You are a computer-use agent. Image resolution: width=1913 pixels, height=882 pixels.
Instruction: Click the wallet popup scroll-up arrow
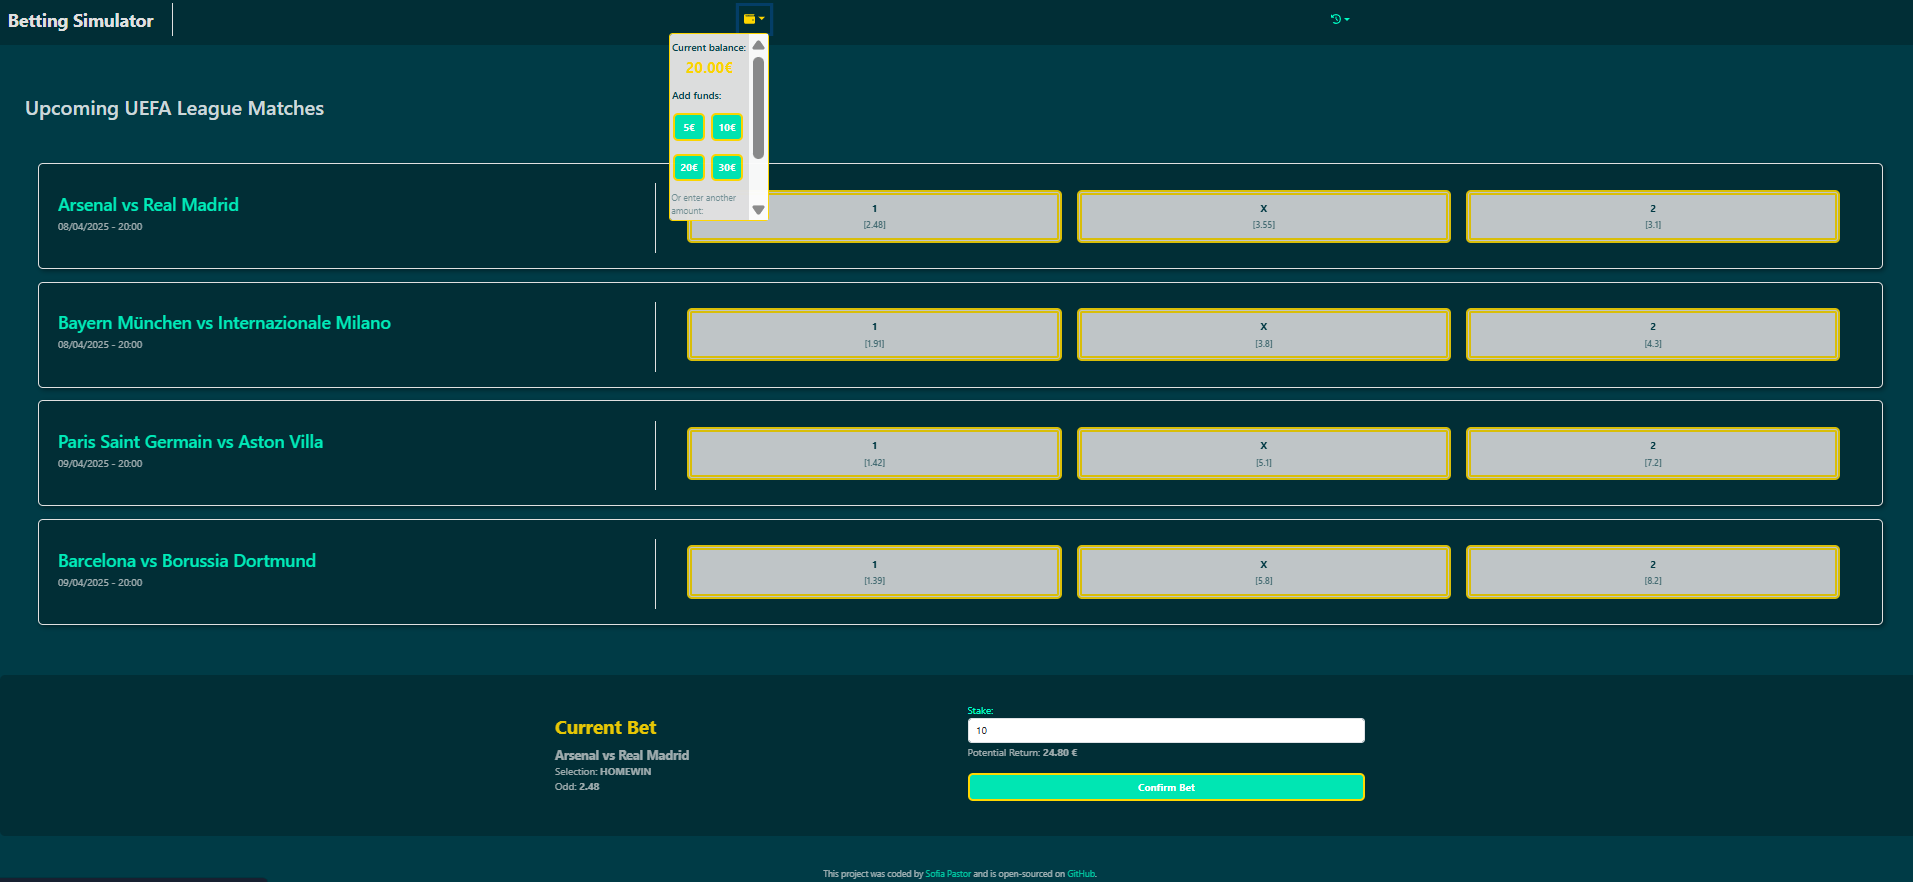[x=759, y=45]
